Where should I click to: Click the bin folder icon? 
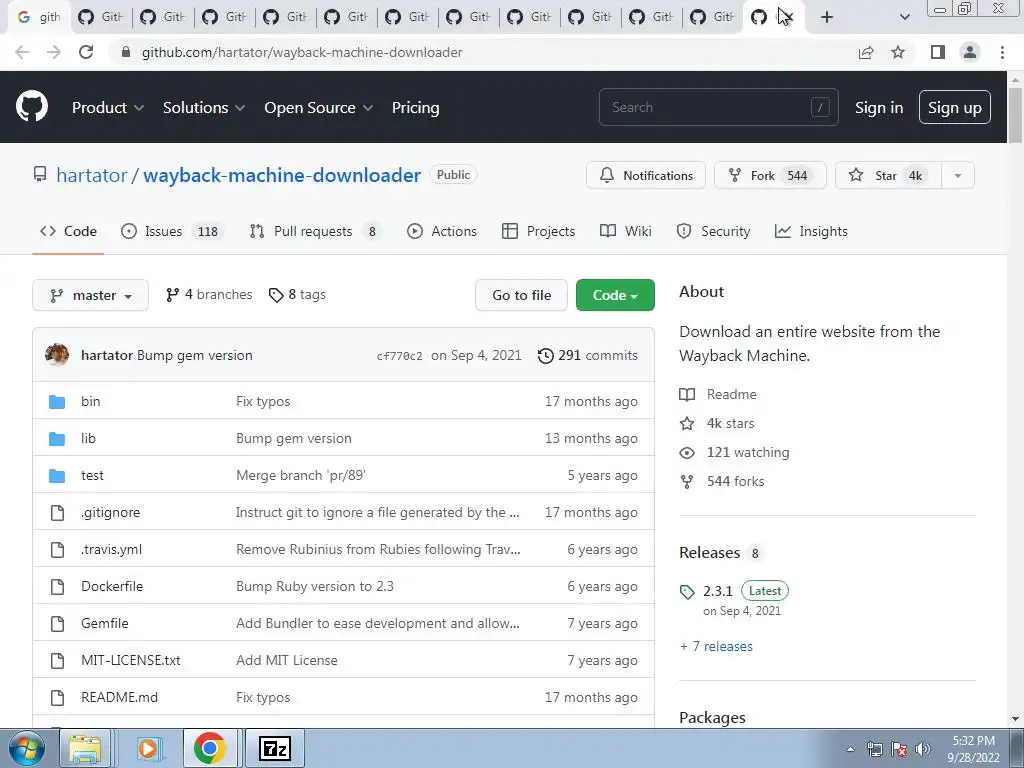tap(57, 402)
